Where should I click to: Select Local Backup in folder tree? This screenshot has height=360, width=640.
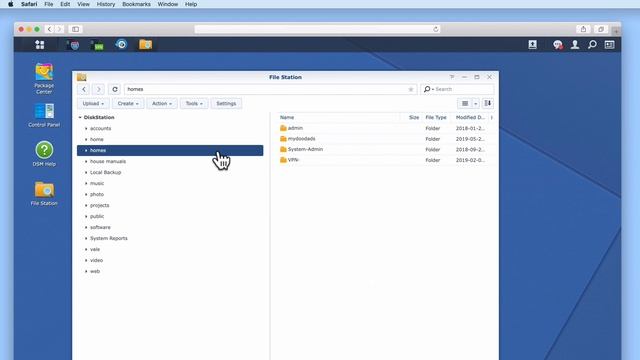tap(105, 173)
